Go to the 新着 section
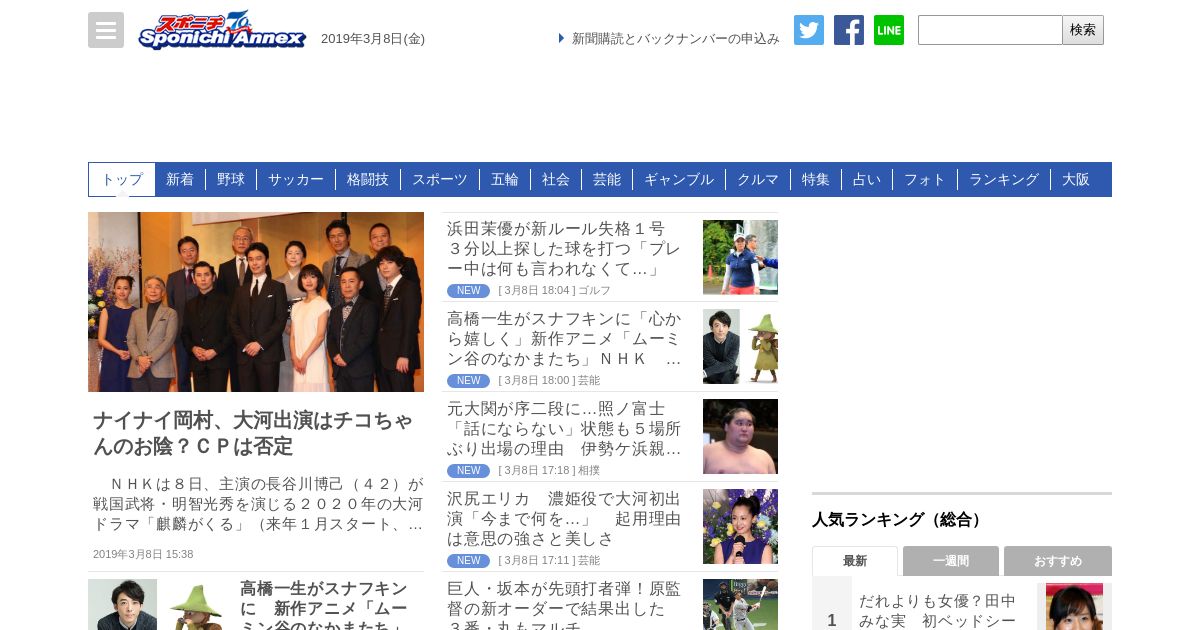1200x630 pixels. click(180, 179)
